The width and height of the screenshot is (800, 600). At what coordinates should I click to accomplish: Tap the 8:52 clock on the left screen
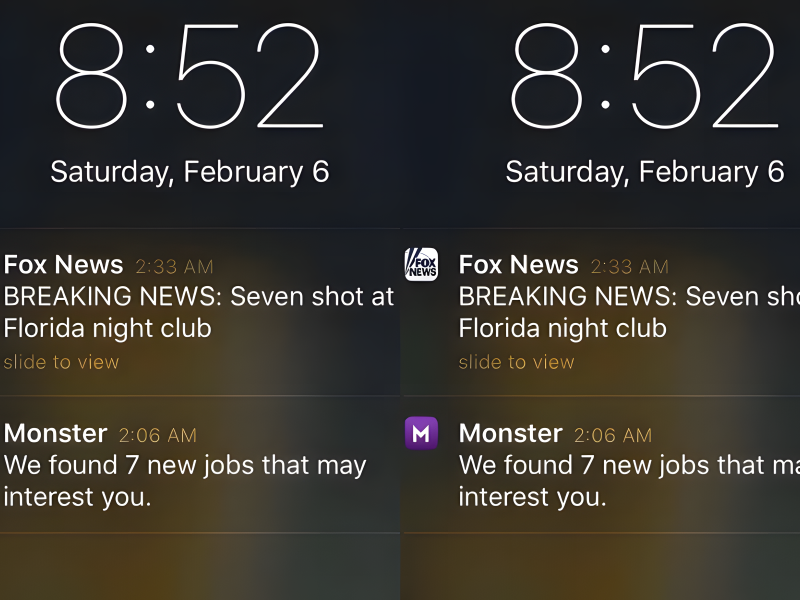point(189,77)
